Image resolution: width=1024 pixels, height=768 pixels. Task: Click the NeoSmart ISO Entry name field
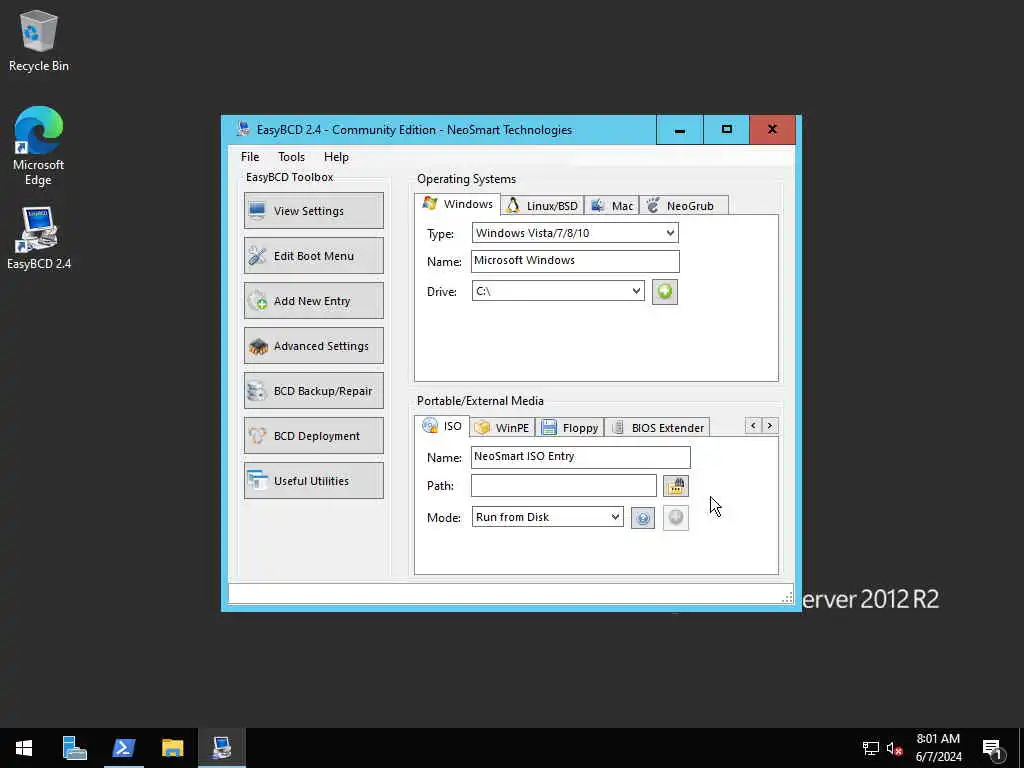point(580,457)
